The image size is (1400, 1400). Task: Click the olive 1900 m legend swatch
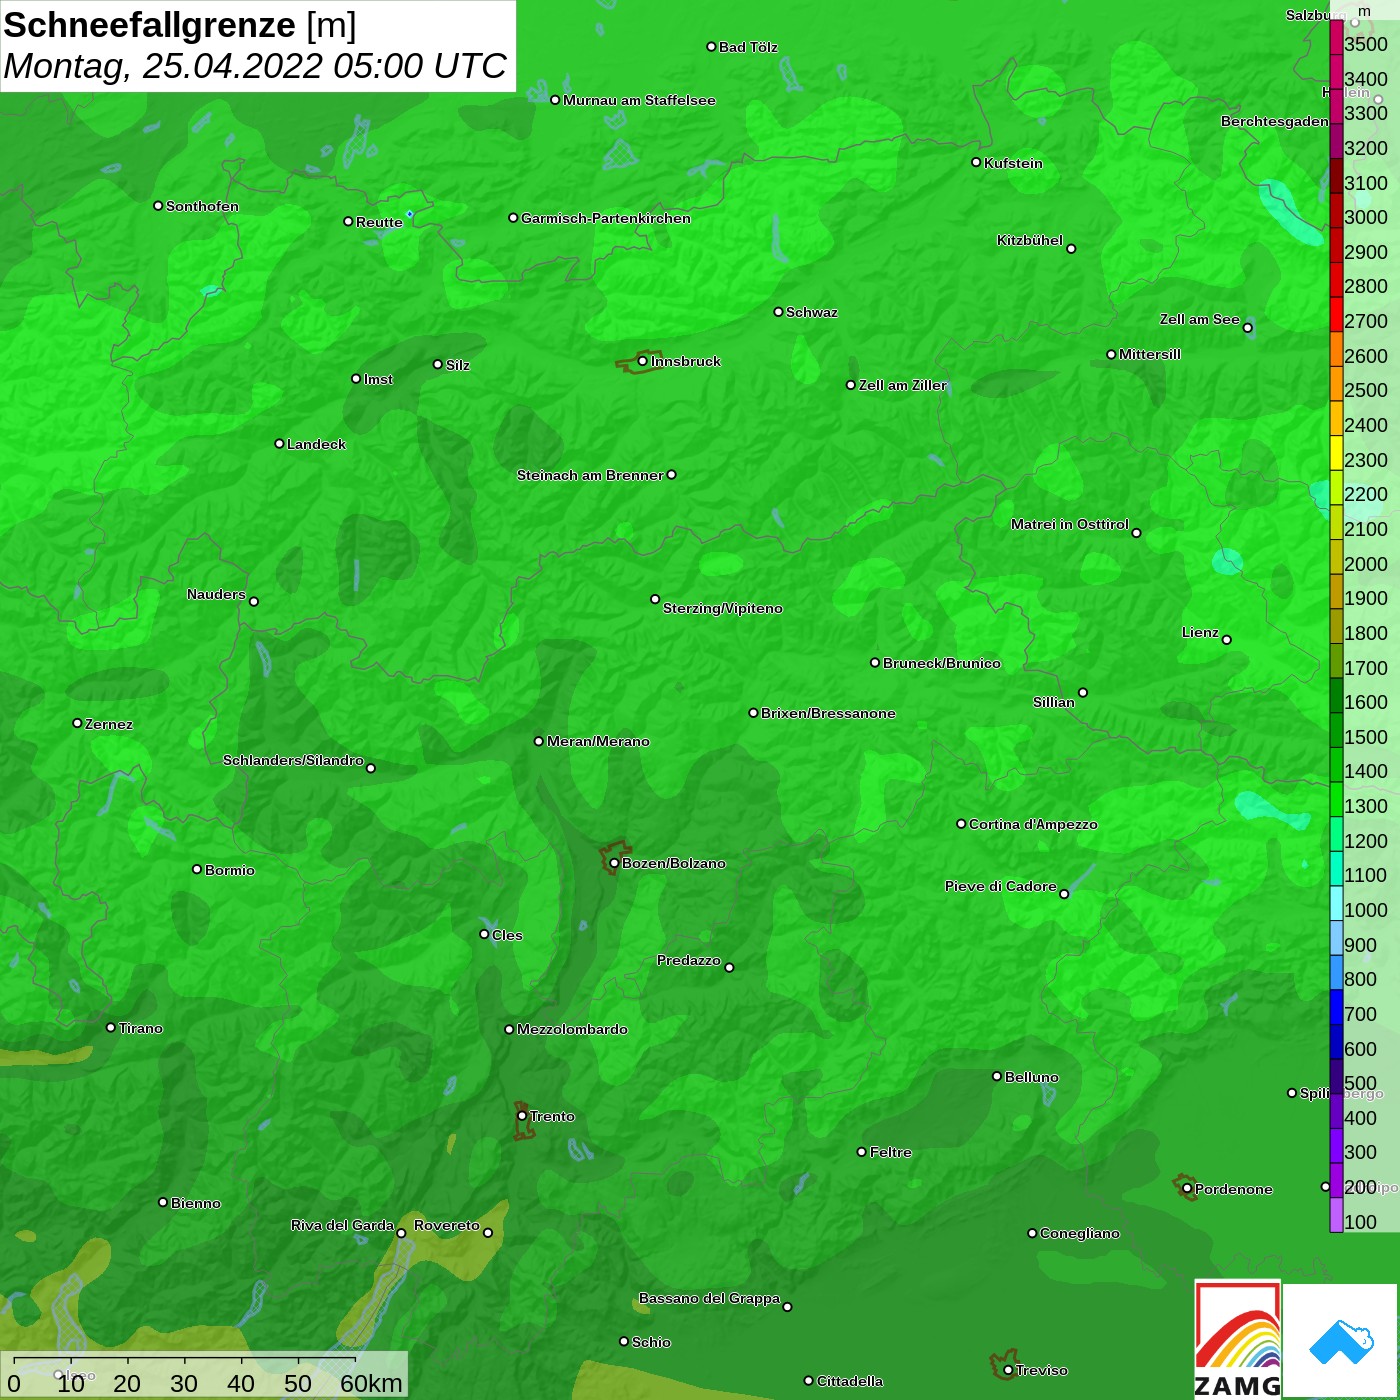click(1336, 591)
